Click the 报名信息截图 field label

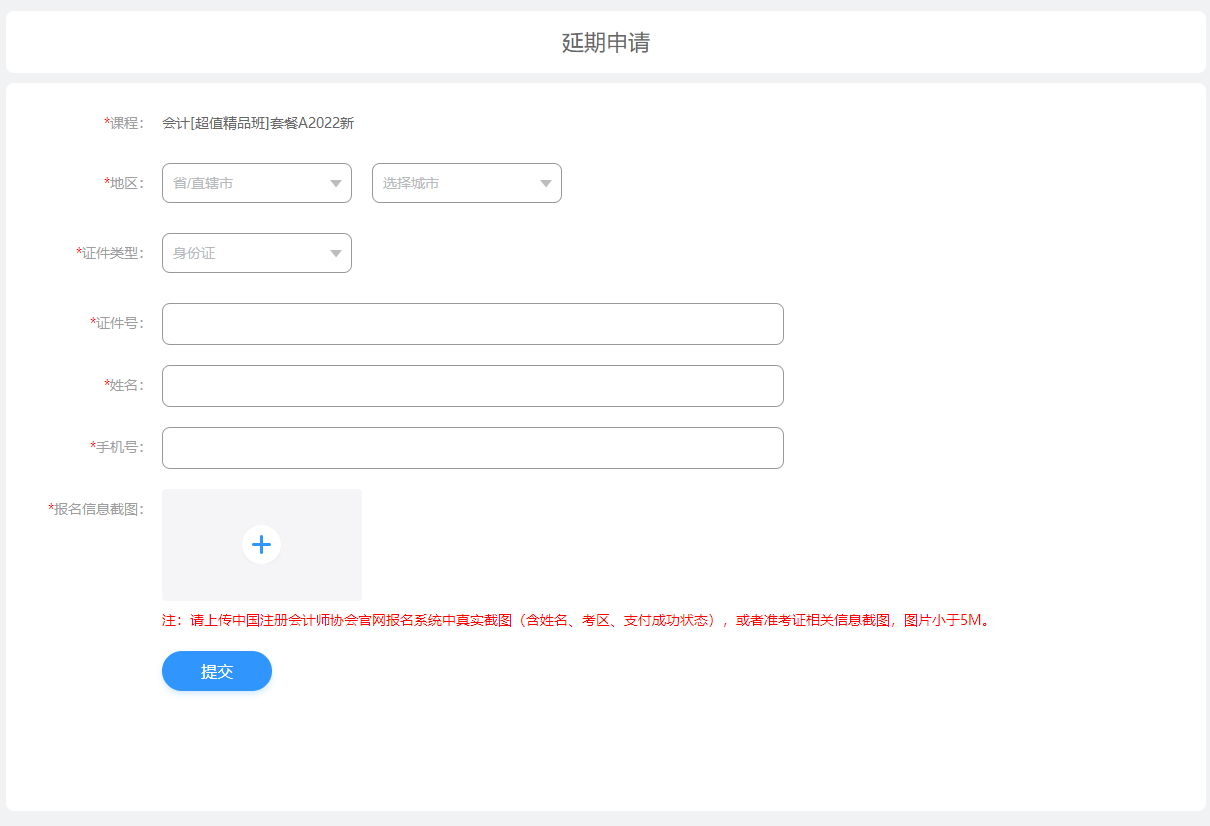tap(96, 508)
